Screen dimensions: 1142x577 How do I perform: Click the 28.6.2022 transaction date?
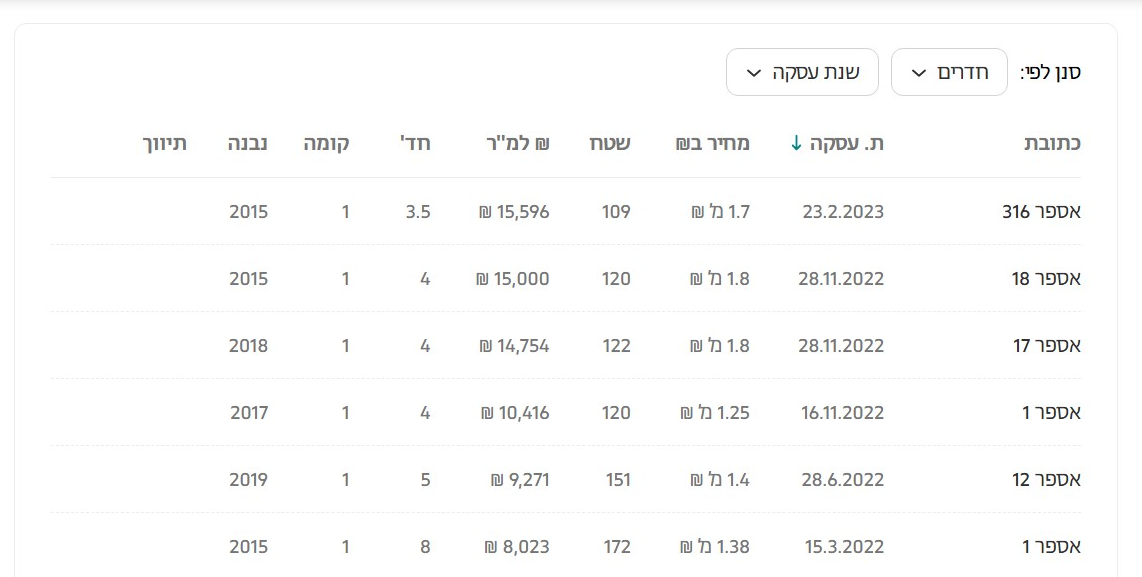point(842,480)
